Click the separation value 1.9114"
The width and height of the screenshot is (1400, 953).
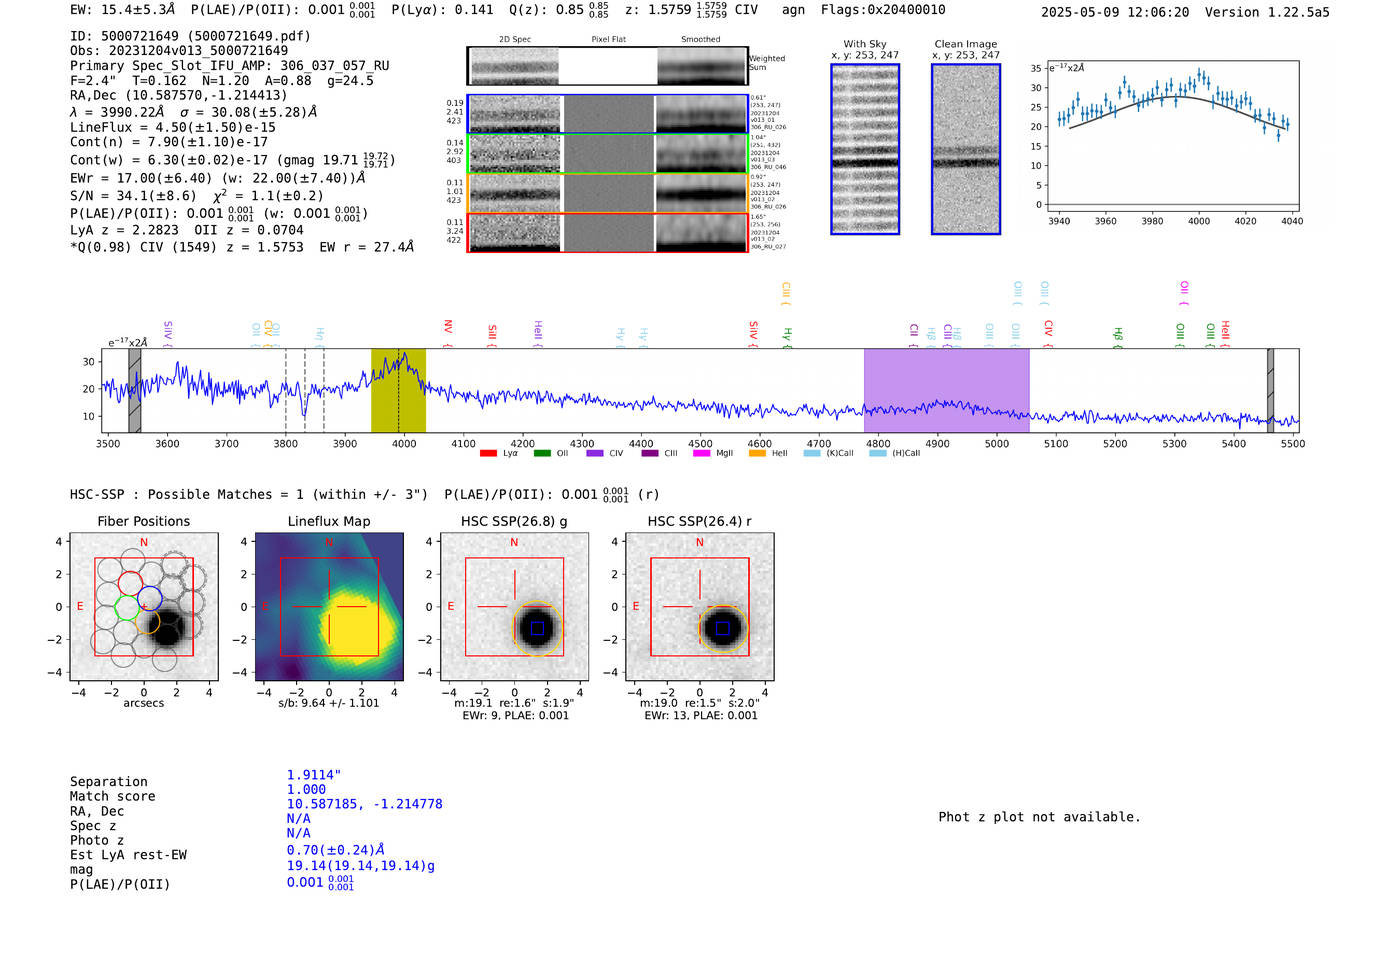[x=314, y=775]
